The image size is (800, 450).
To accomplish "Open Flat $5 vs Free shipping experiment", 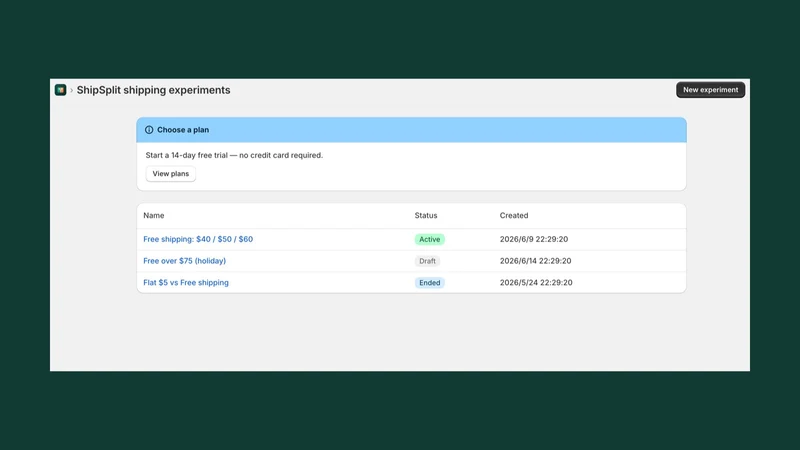I will coord(186,283).
